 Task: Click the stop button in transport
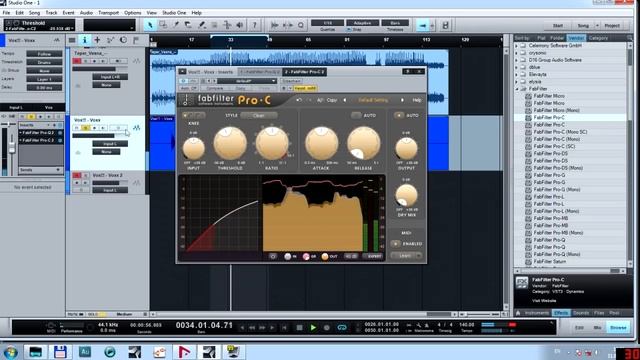pyautogui.click(x=299, y=327)
